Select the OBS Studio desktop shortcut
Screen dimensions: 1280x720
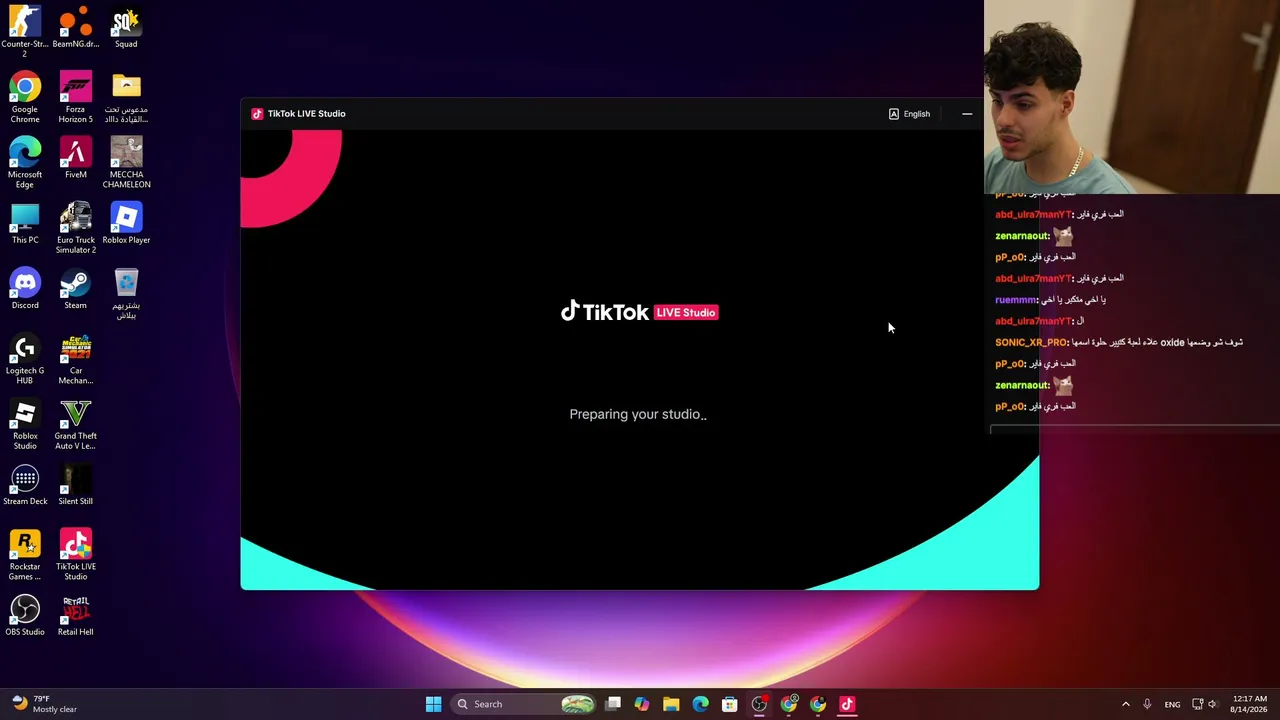coord(25,616)
